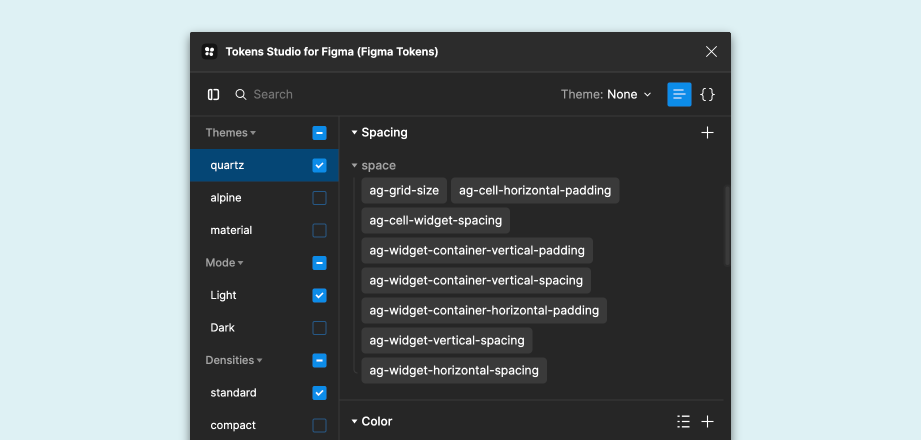Click the ag-grid-size token
This screenshot has width=921, height=440.
click(404, 190)
